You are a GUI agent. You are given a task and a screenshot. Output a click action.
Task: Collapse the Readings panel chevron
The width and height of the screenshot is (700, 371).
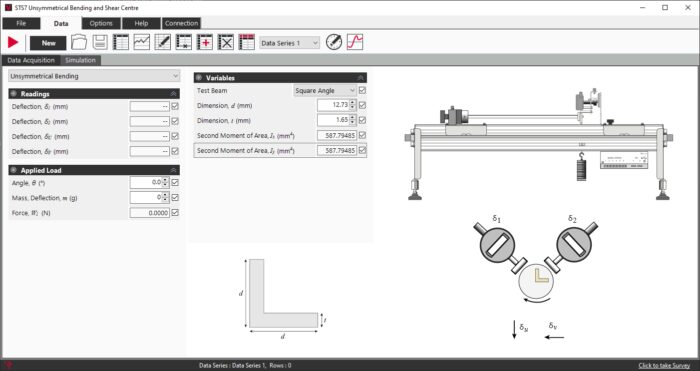click(173, 94)
